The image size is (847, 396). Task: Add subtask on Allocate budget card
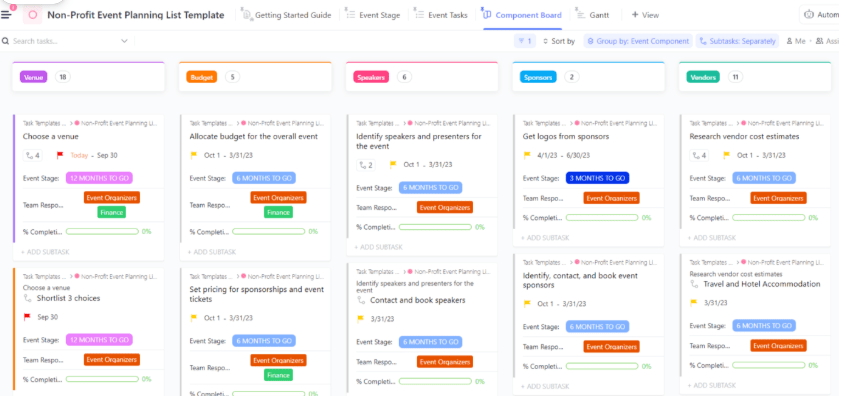point(212,252)
